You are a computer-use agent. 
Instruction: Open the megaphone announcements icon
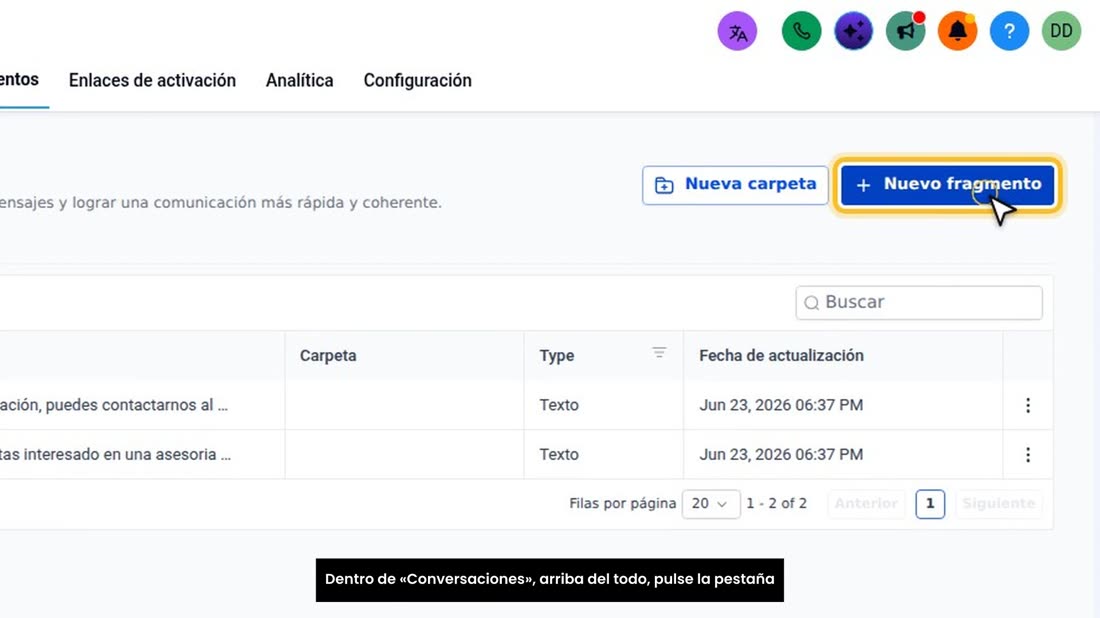pos(906,32)
